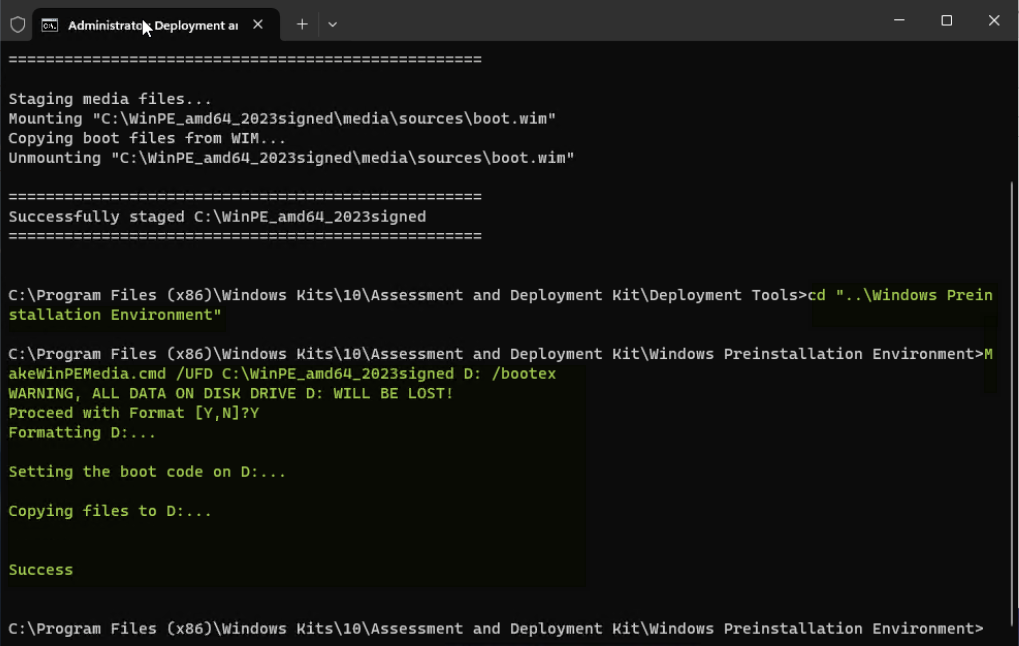Open a new terminal tab with plus

click(x=302, y=25)
